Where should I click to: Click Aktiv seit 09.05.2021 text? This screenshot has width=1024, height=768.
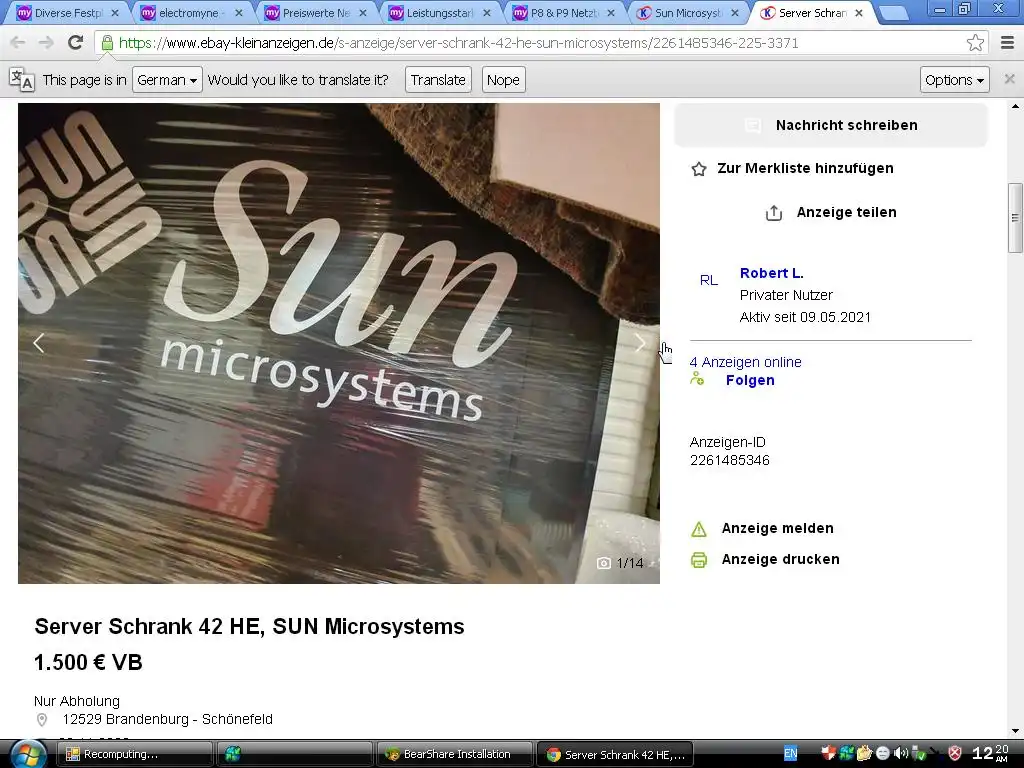(x=805, y=317)
